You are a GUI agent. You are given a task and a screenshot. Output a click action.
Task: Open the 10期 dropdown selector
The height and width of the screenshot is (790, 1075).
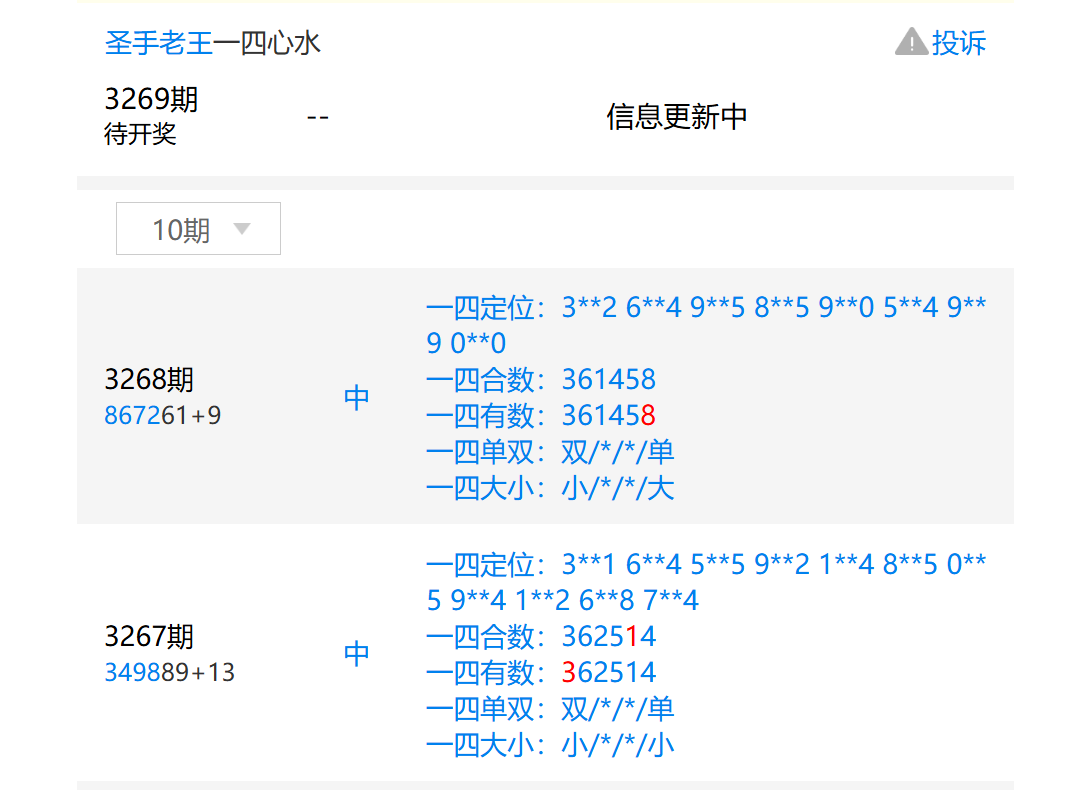pyautogui.click(x=197, y=228)
